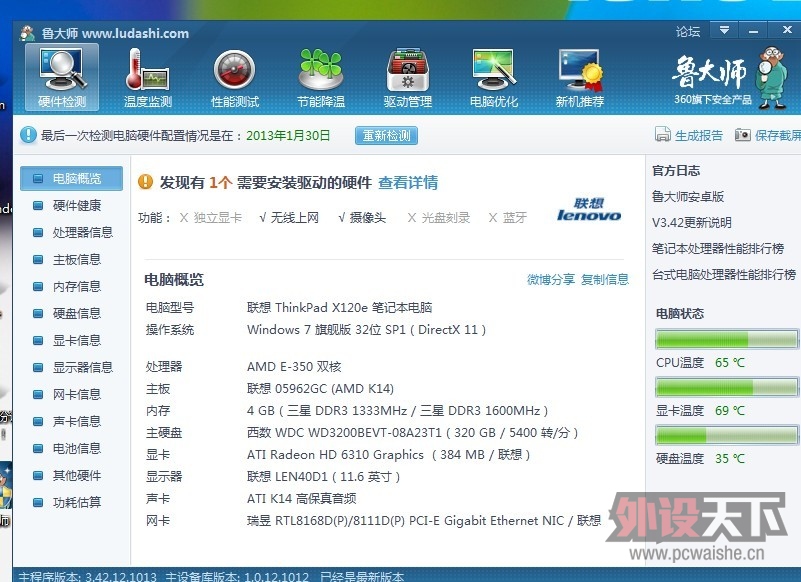
Task: Click the orange warning icon beside 发现有
Action: [145, 181]
